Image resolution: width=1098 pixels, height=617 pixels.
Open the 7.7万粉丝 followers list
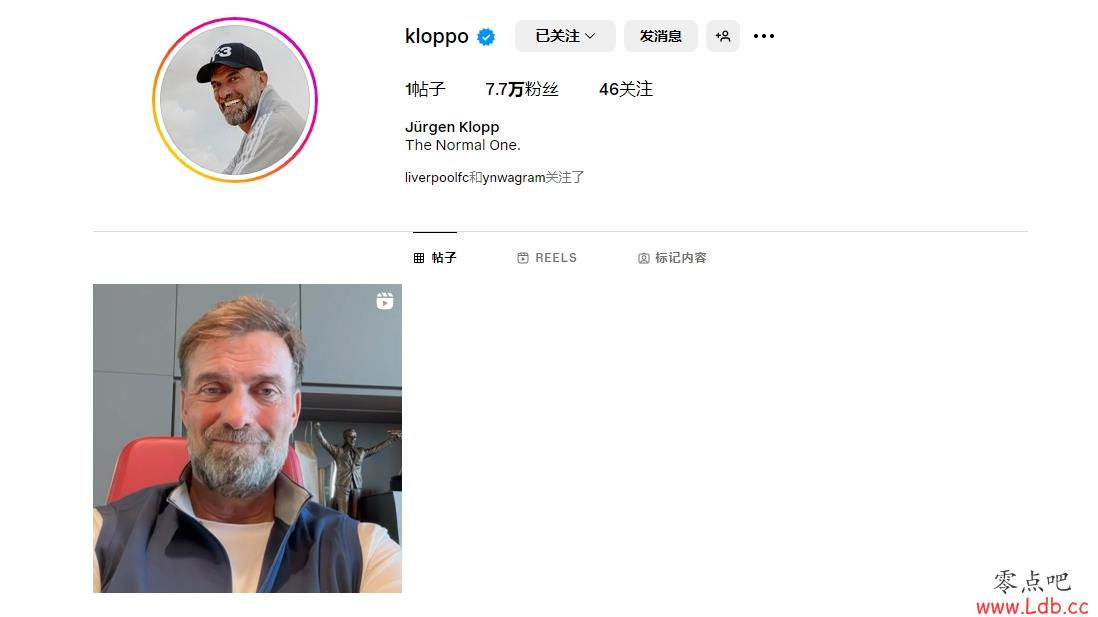522,89
